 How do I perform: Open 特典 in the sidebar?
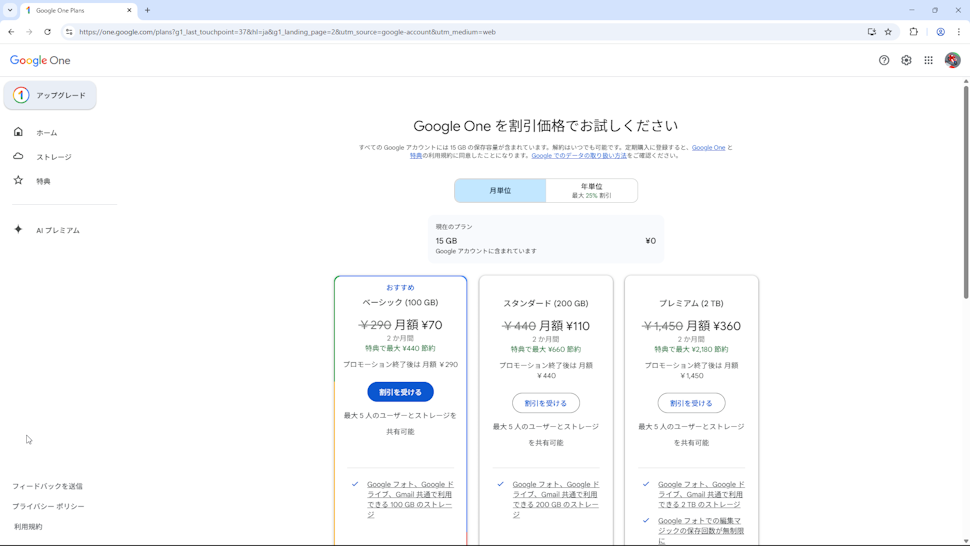[x=43, y=181]
